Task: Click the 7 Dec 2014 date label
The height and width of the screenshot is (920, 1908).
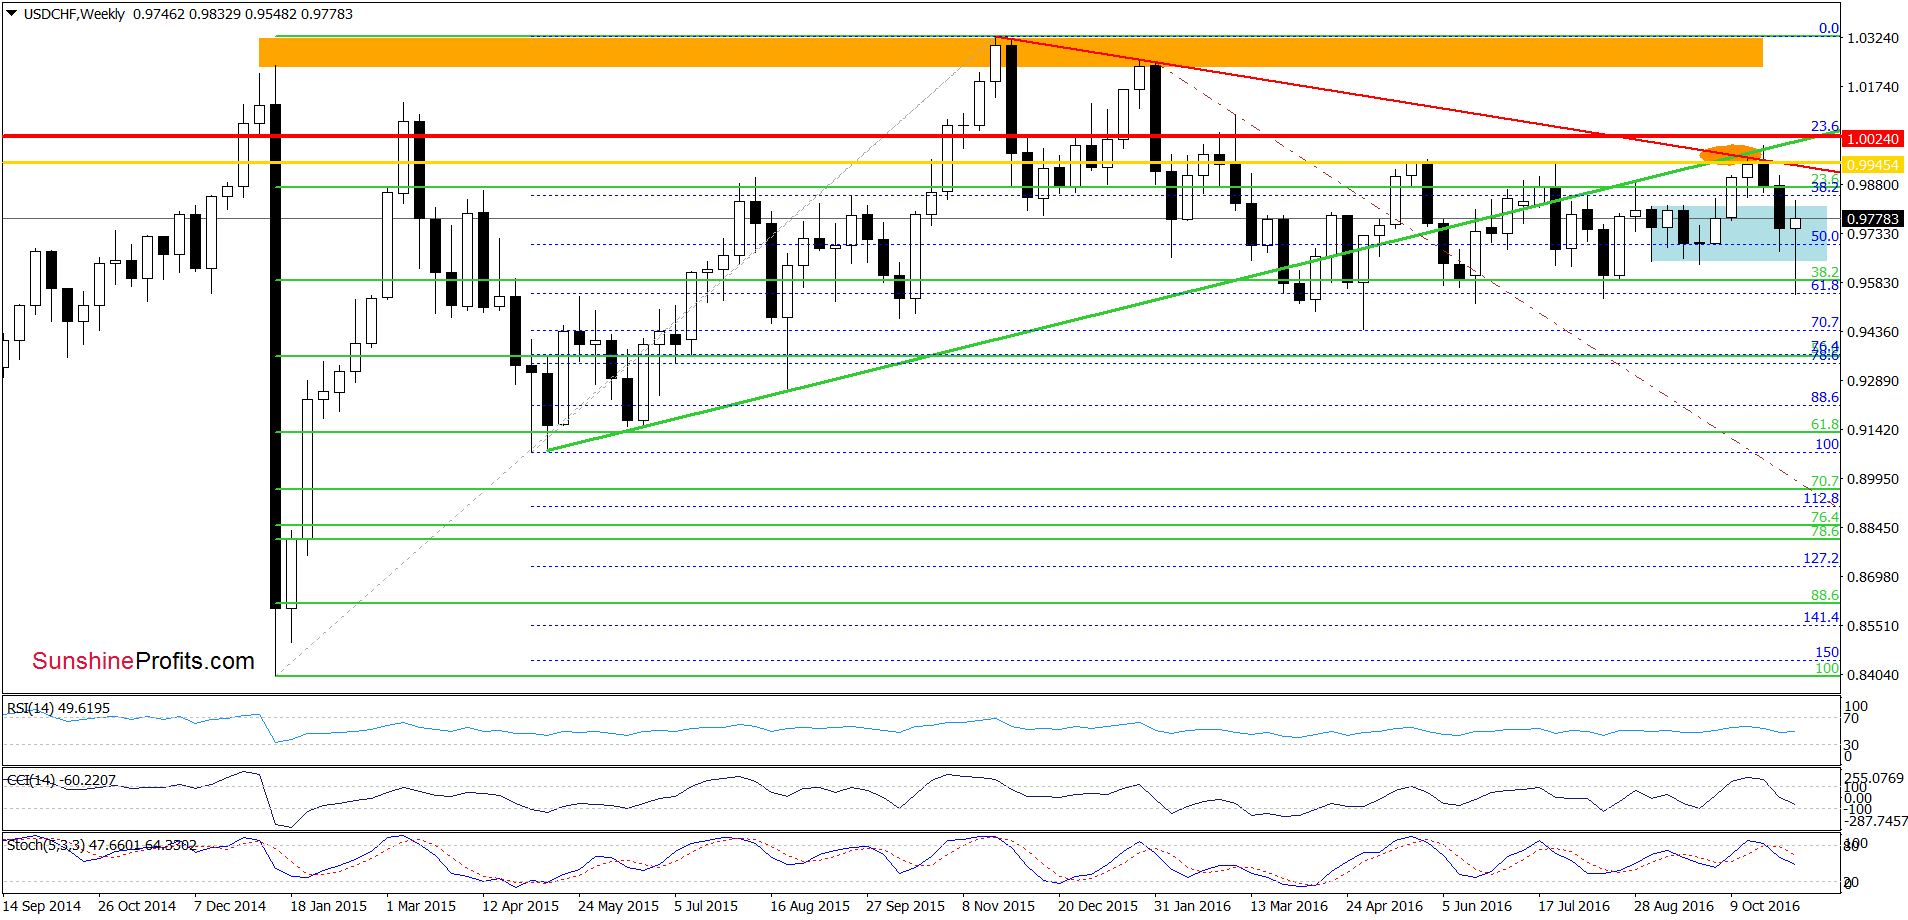Action: tap(230, 906)
